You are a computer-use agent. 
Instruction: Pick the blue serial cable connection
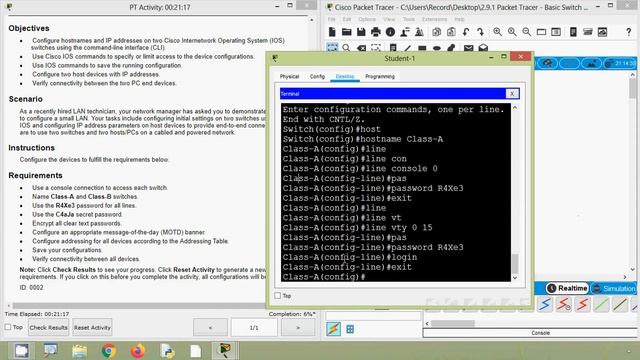coord(545,304)
